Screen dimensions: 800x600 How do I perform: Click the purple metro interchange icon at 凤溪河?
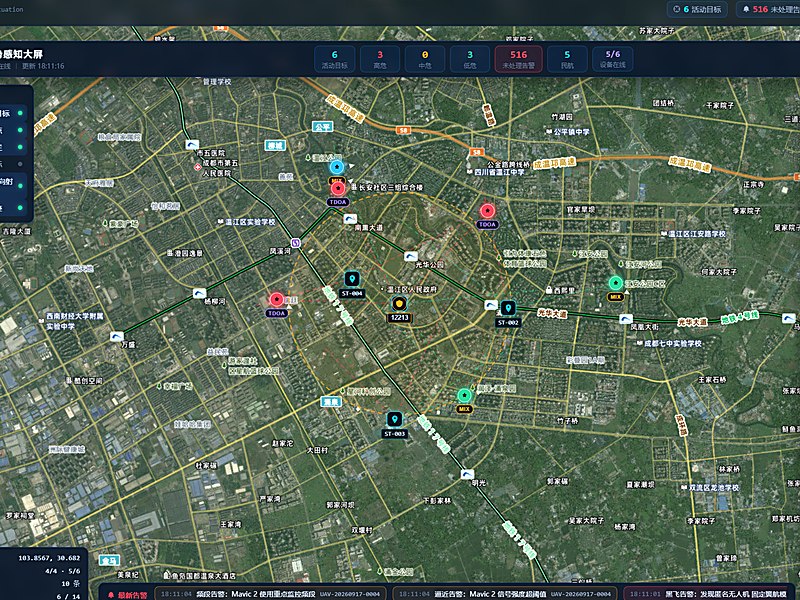[x=296, y=242]
